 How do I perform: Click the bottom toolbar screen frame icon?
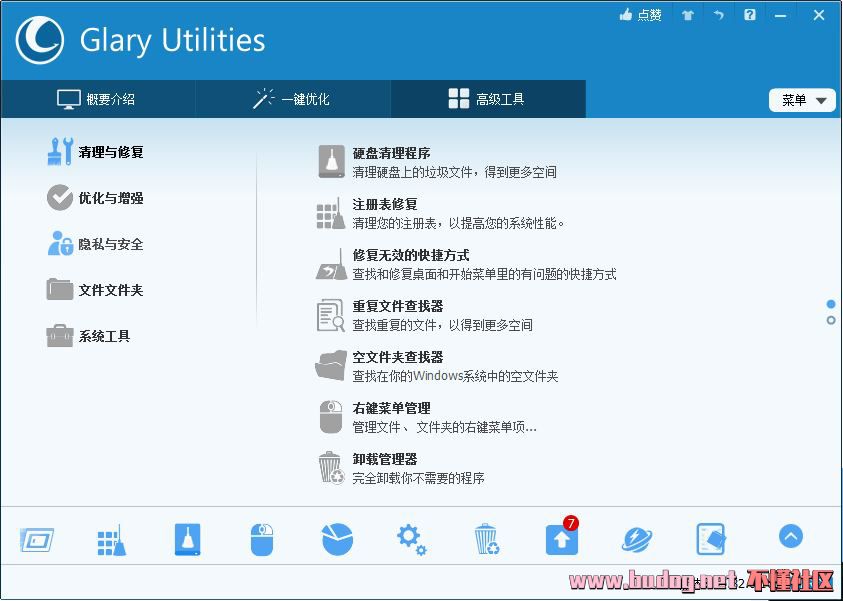pyautogui.click(x=37, y=540)
